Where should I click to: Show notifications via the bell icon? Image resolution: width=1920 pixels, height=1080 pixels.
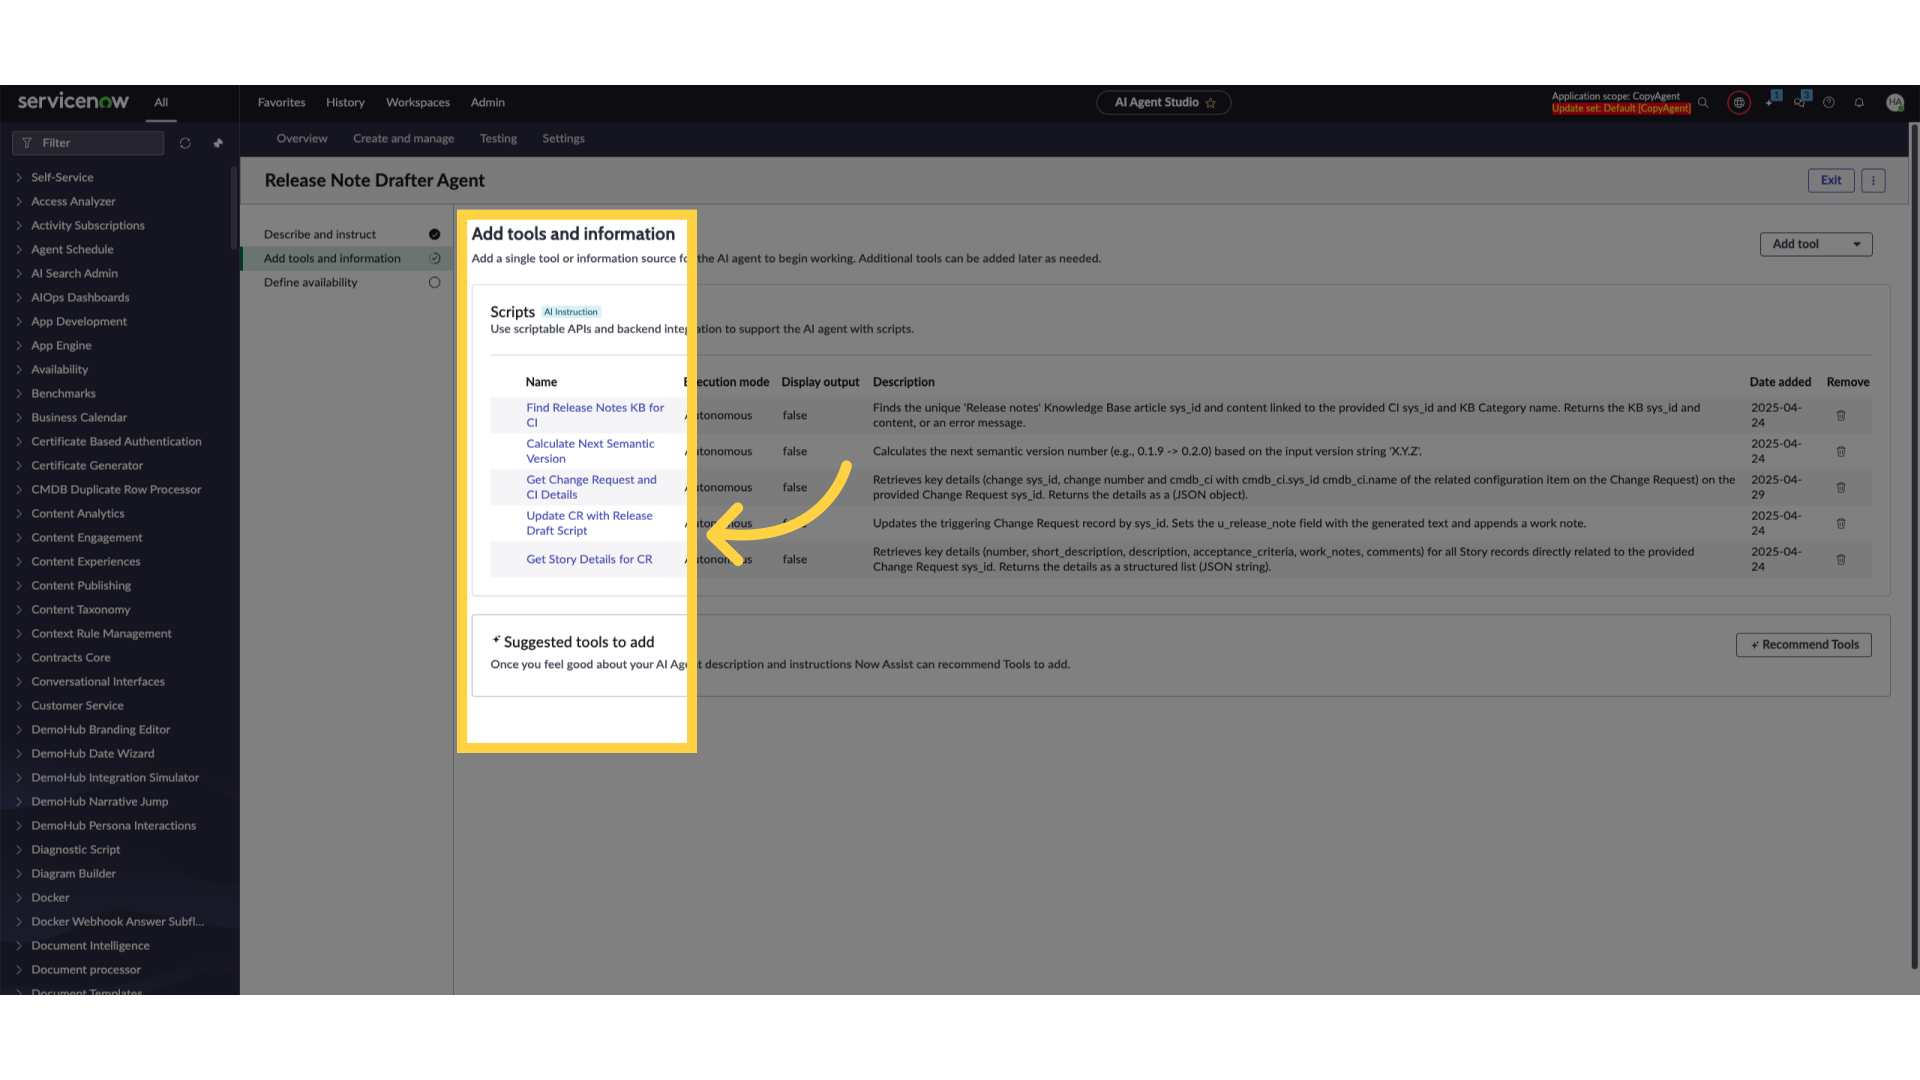click(1859, 103)
